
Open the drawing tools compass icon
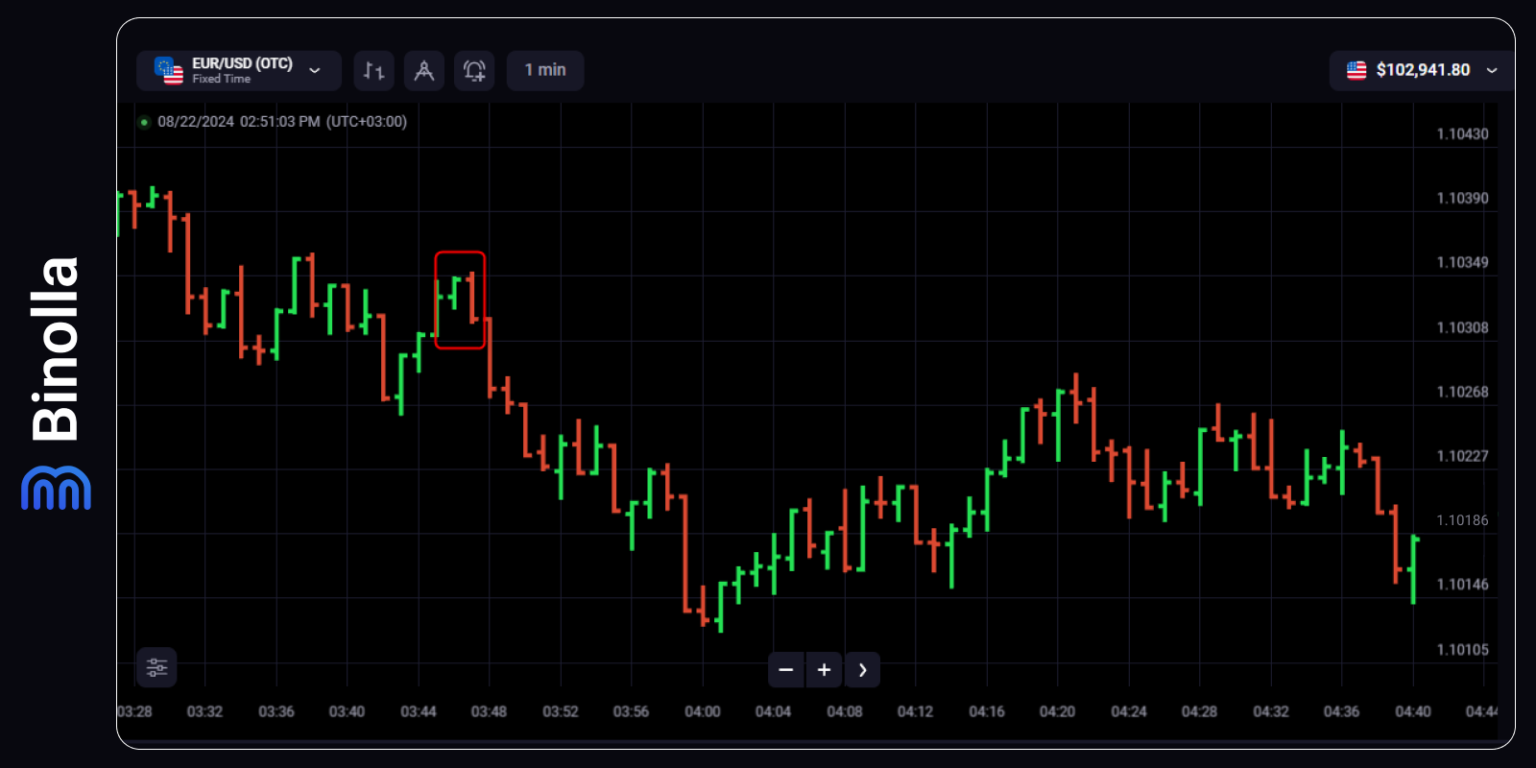[423, 70]
